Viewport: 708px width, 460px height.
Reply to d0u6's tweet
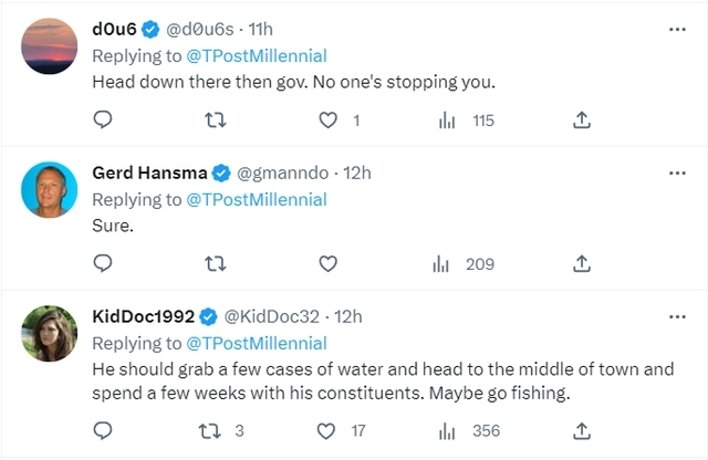(104, 120)
